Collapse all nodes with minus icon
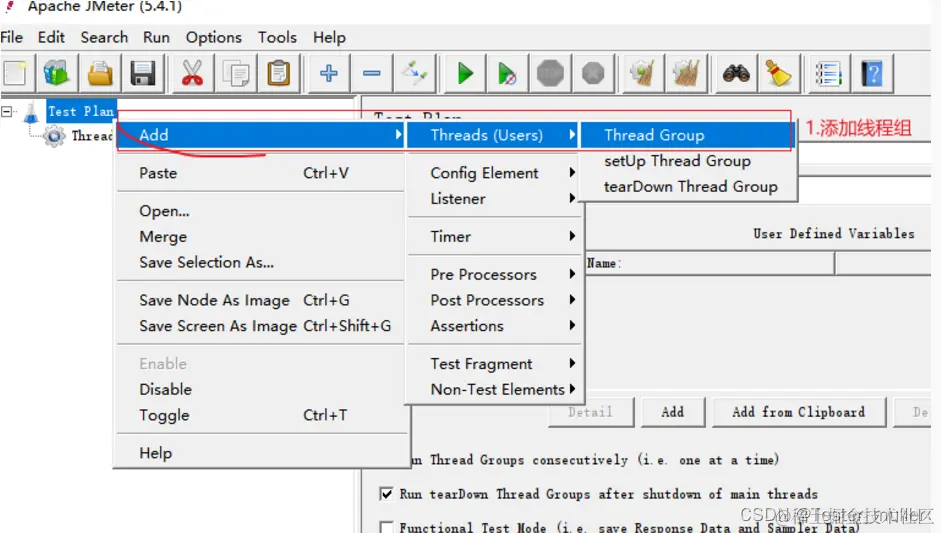Screen dimensions: 941x533 [x=371, y=73]
